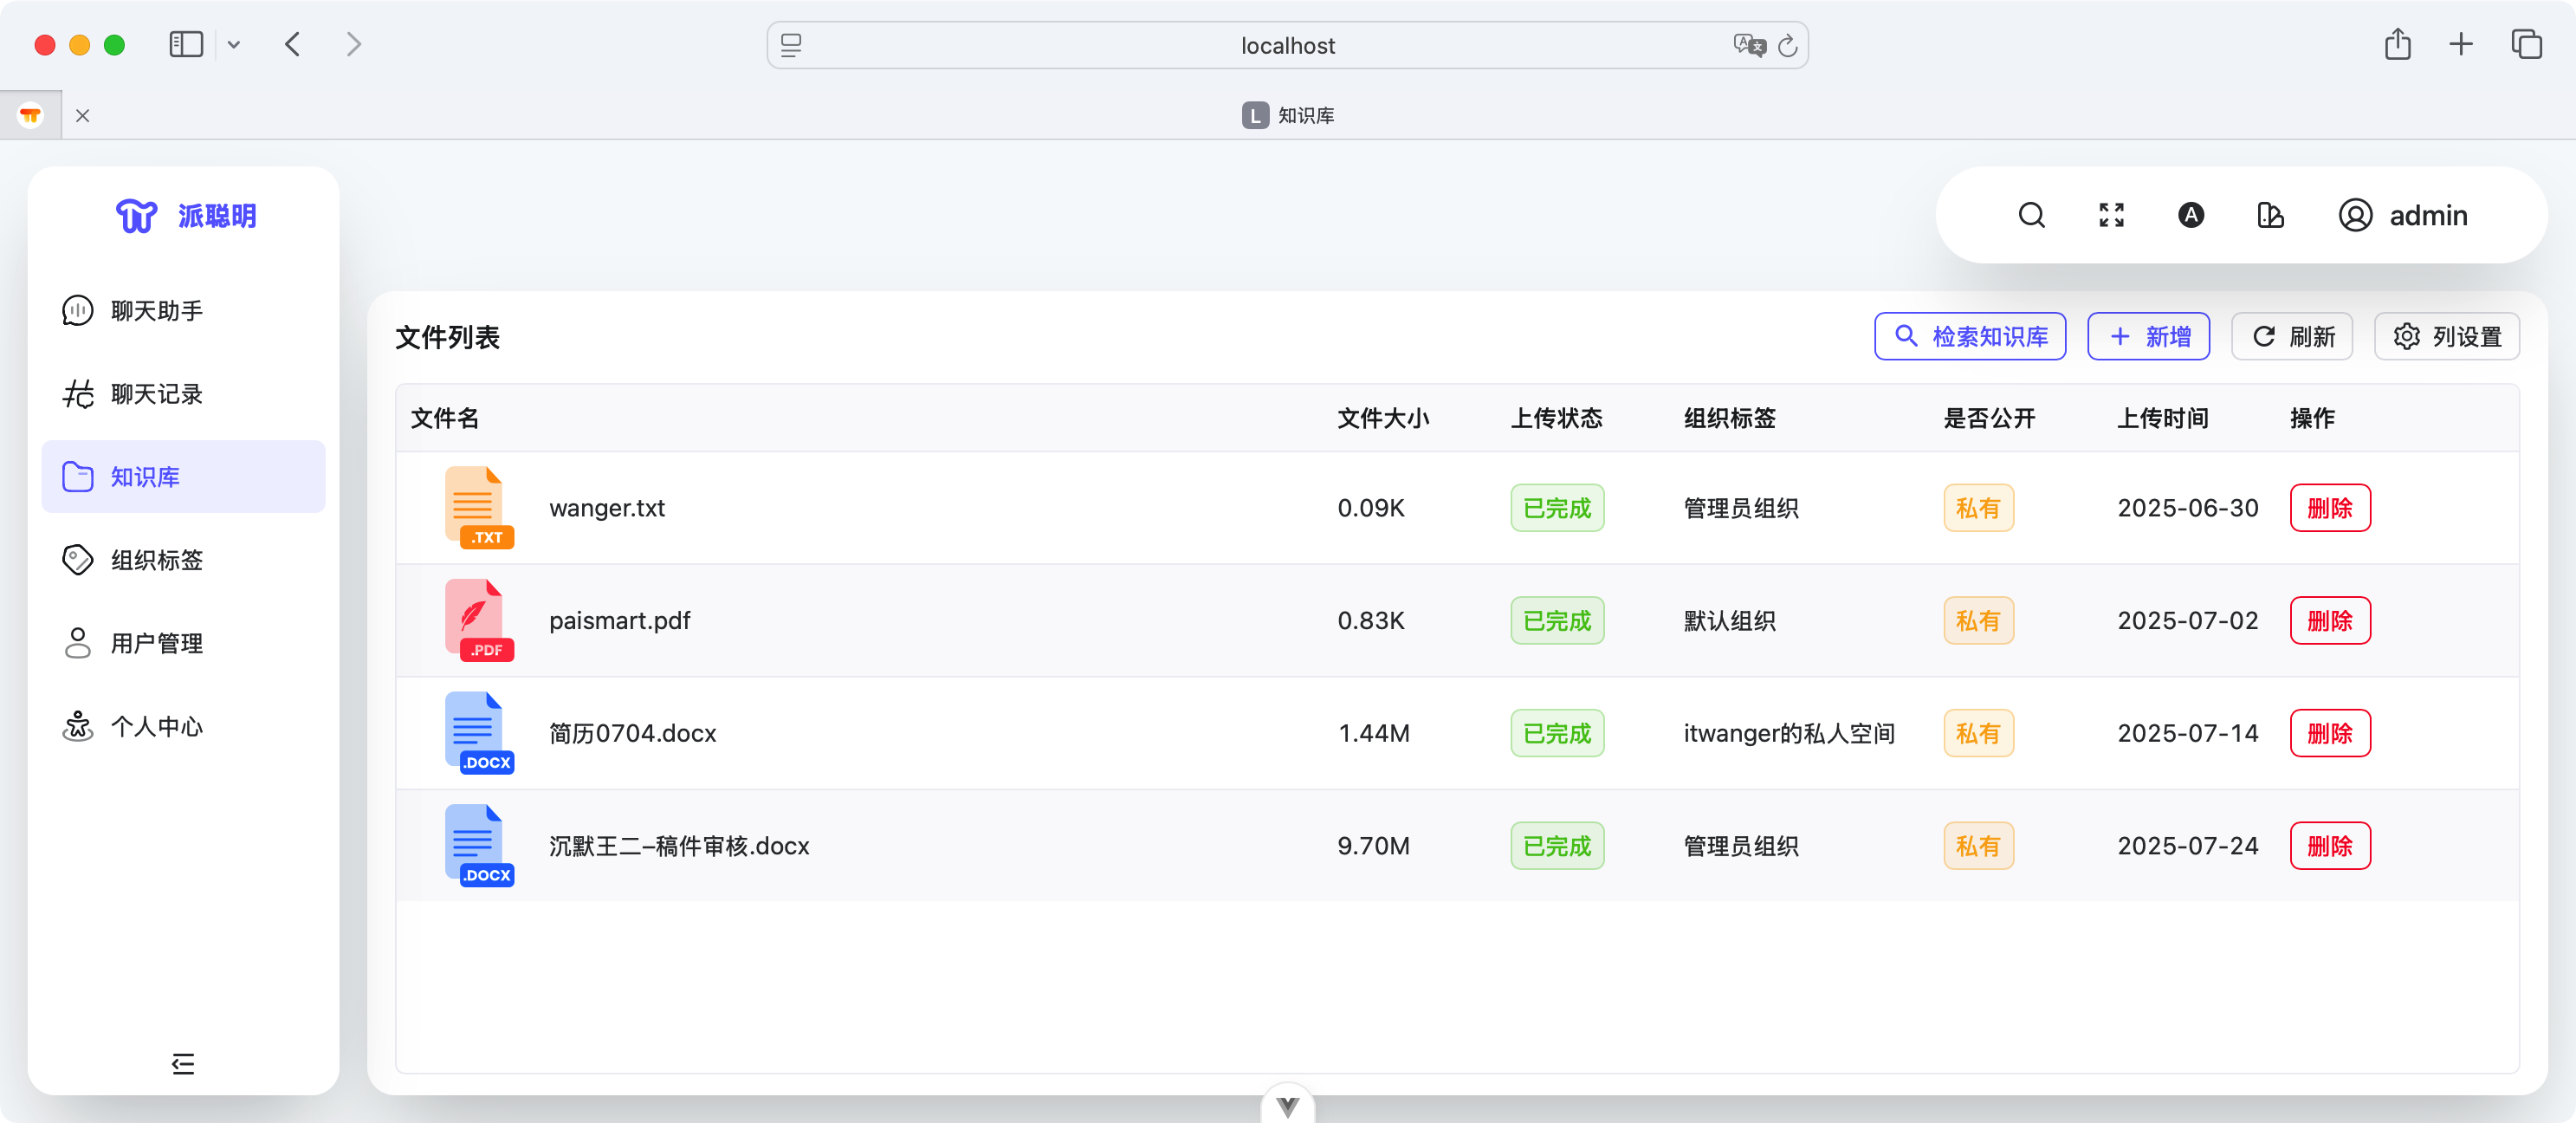
Task: Click the 新增 button
Action: (2148, 336)
